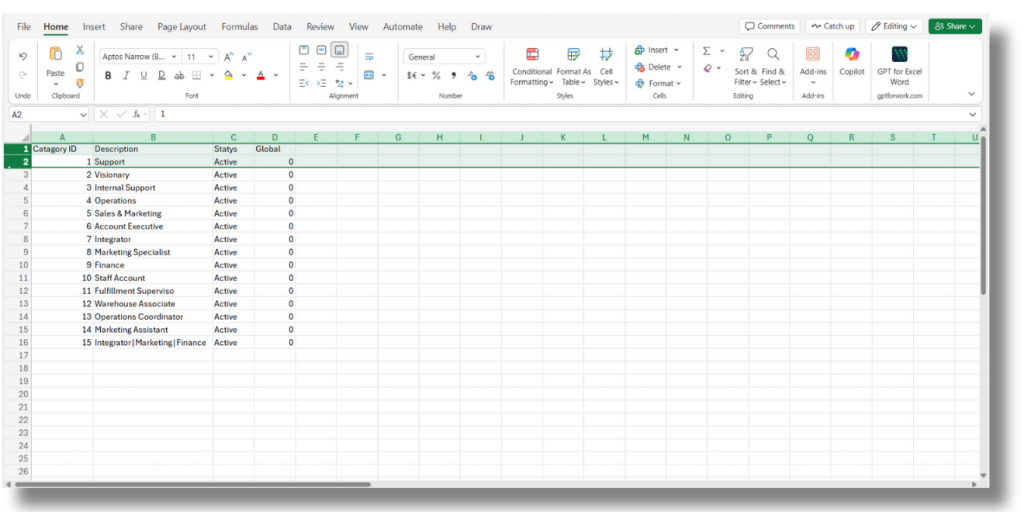The width and height of the screenshot is (1024, 512).
Task: Click the Format Painter brush icon
Action: click(80, 83)
